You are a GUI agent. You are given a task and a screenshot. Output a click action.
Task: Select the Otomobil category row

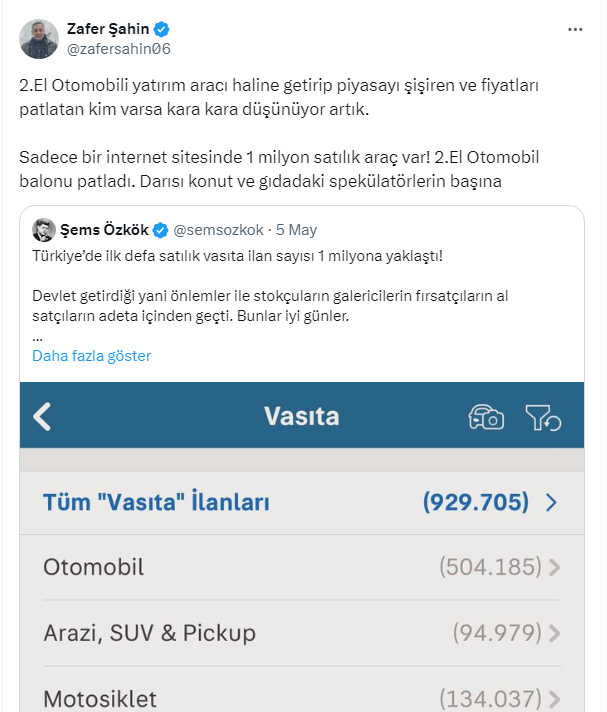[x=94, y=568]
